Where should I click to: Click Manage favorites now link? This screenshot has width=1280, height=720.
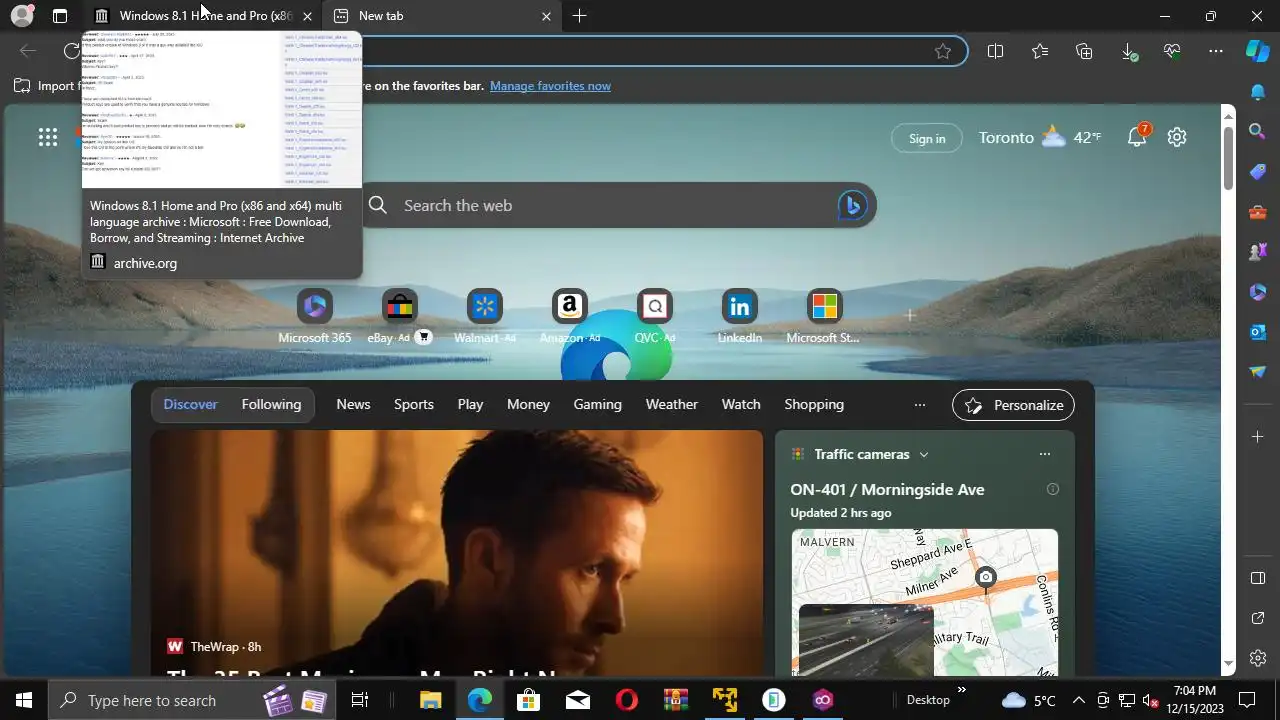550,86
